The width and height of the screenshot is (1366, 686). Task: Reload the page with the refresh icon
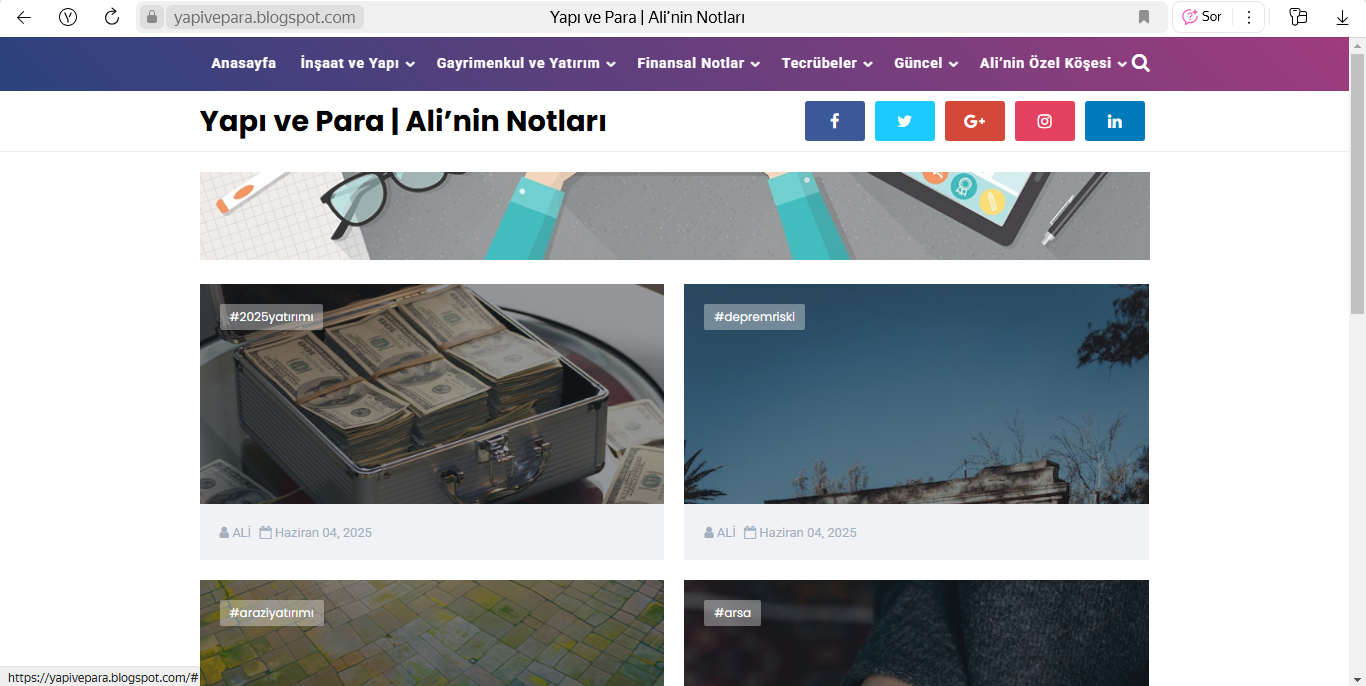[x=112, y=17]
